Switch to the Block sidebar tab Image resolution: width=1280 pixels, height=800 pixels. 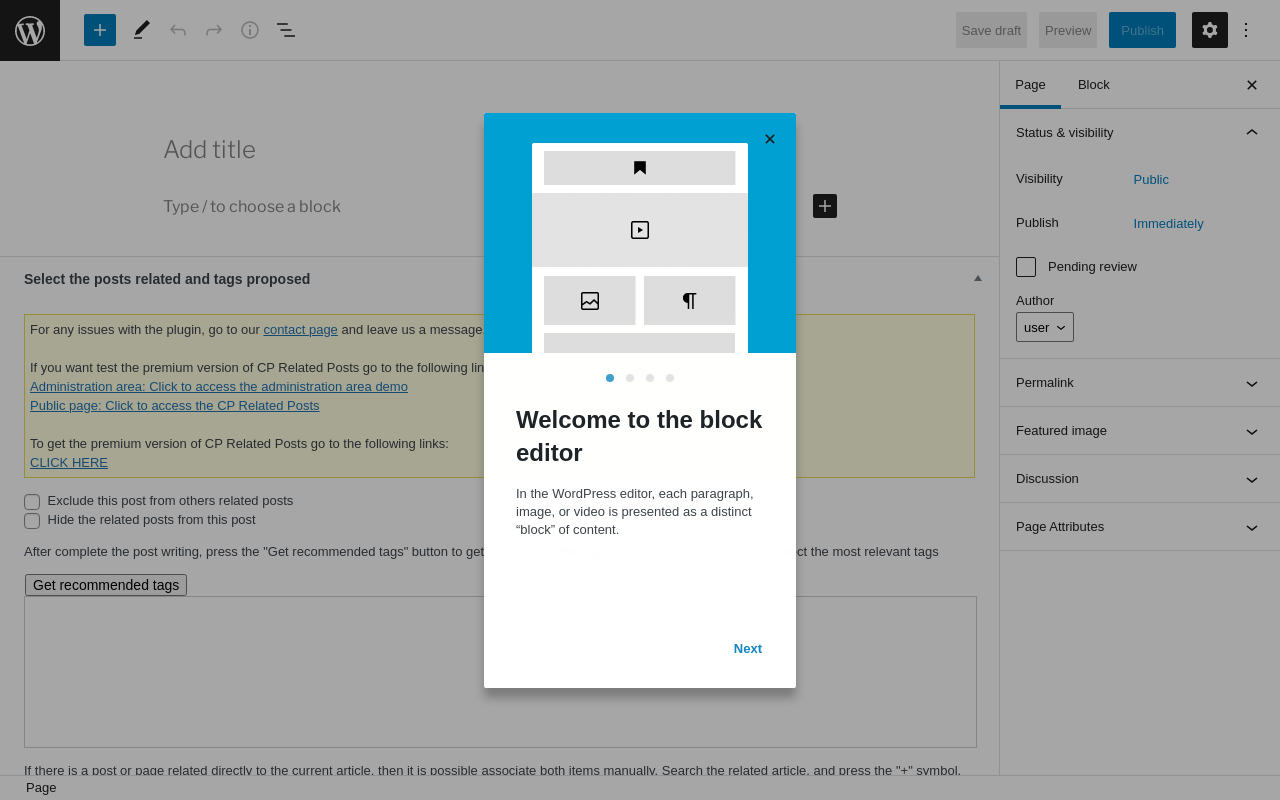[x=1094, y=85]
